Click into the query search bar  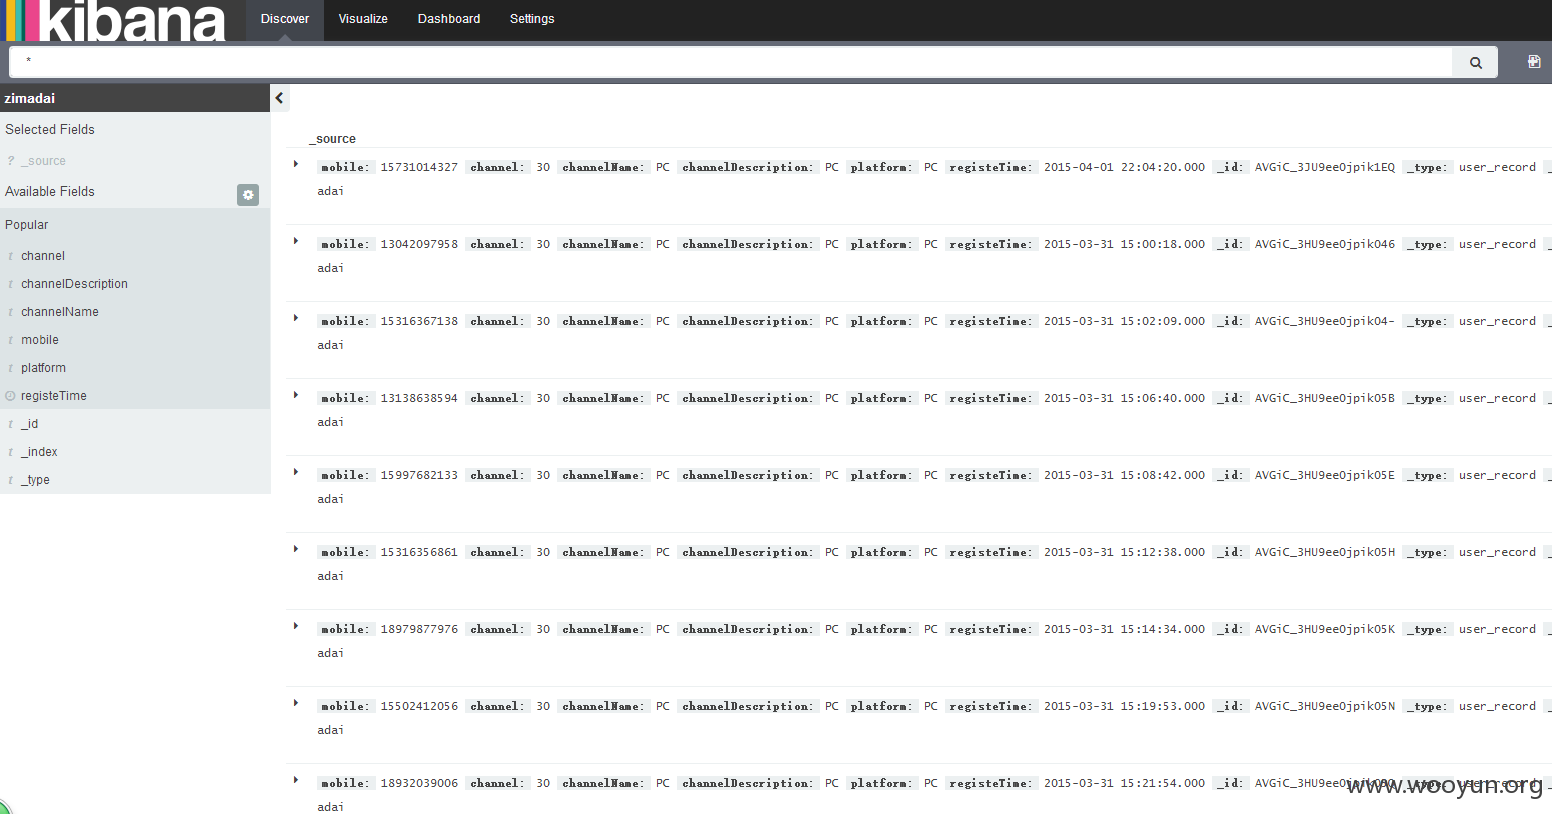point(731,62)
